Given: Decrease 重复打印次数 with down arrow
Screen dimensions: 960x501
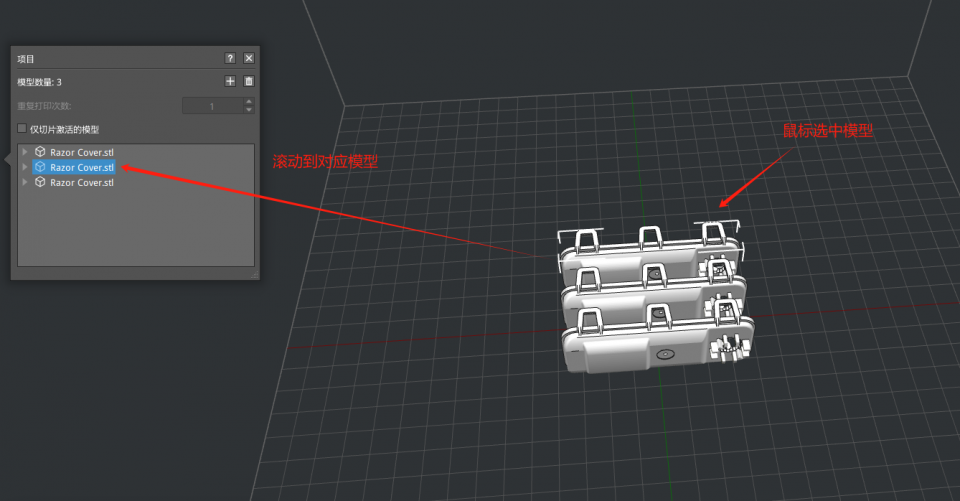Looking at the screenshot, I should click(249, 109).
